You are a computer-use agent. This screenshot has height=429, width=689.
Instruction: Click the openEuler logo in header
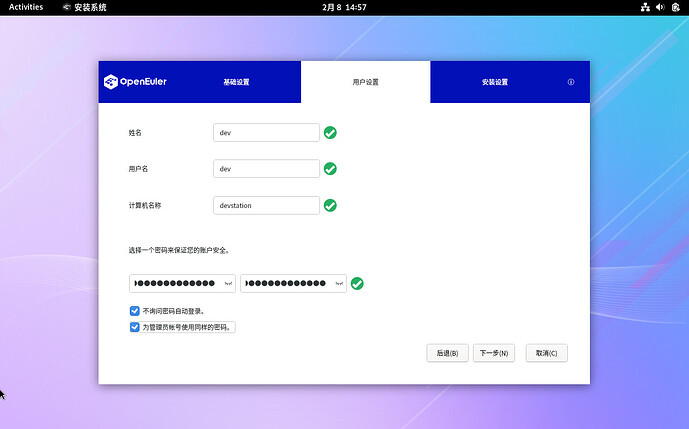(x=135, y=82)
